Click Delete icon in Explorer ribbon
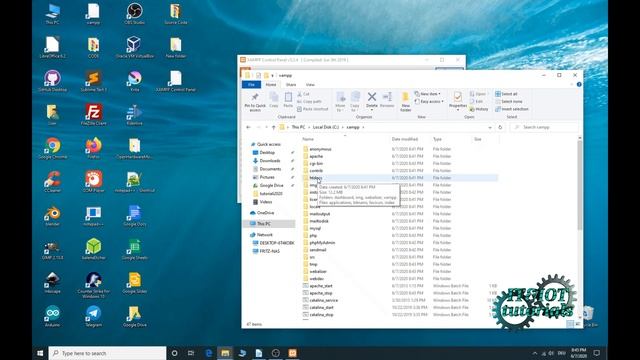Screen dimensions: 640x360 coord(371,100)
